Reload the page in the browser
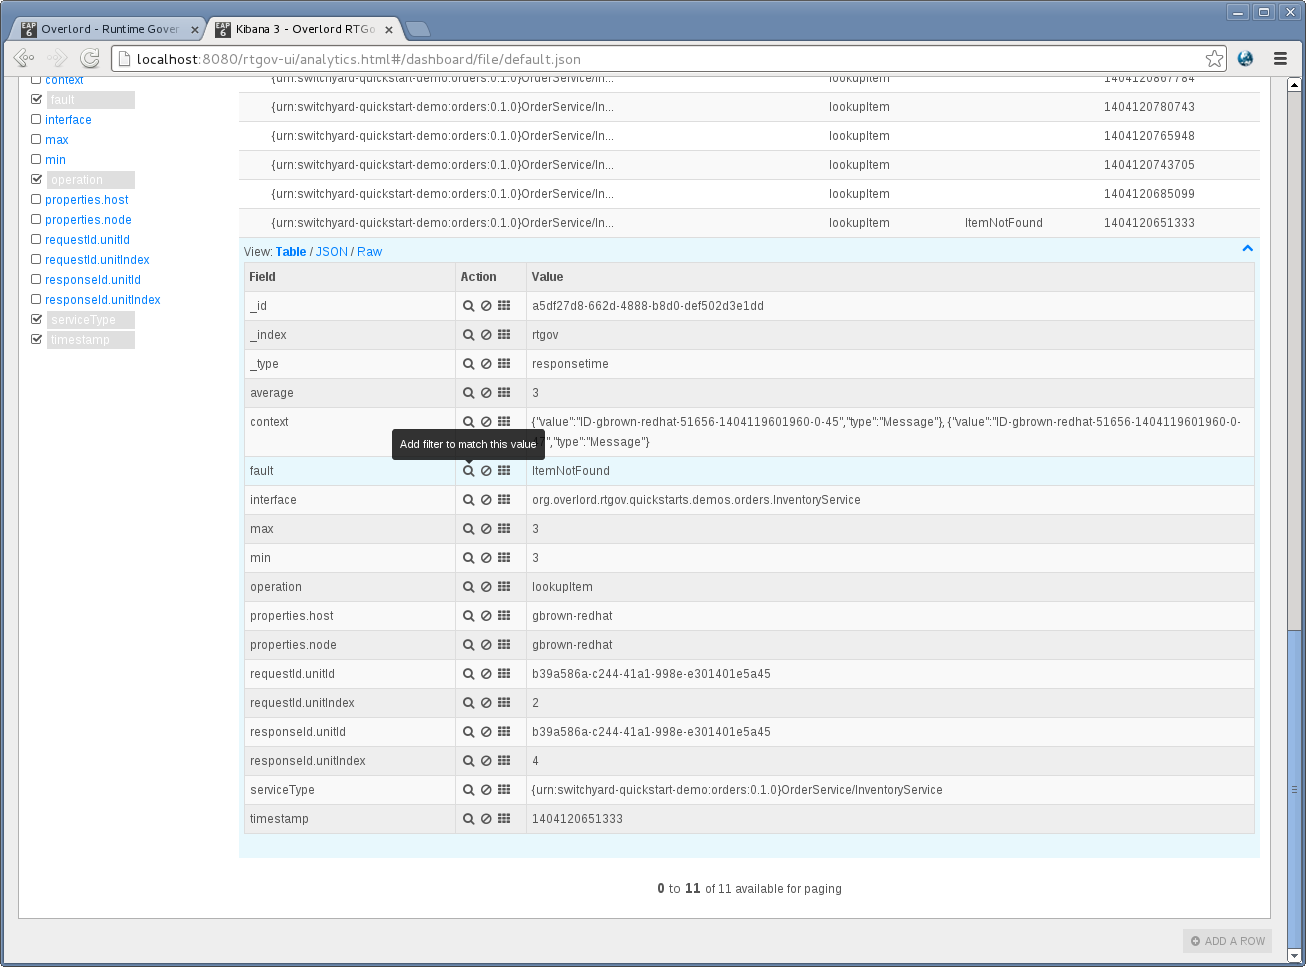The width and height of the screenshot is (1306, 967). (90, 58)
